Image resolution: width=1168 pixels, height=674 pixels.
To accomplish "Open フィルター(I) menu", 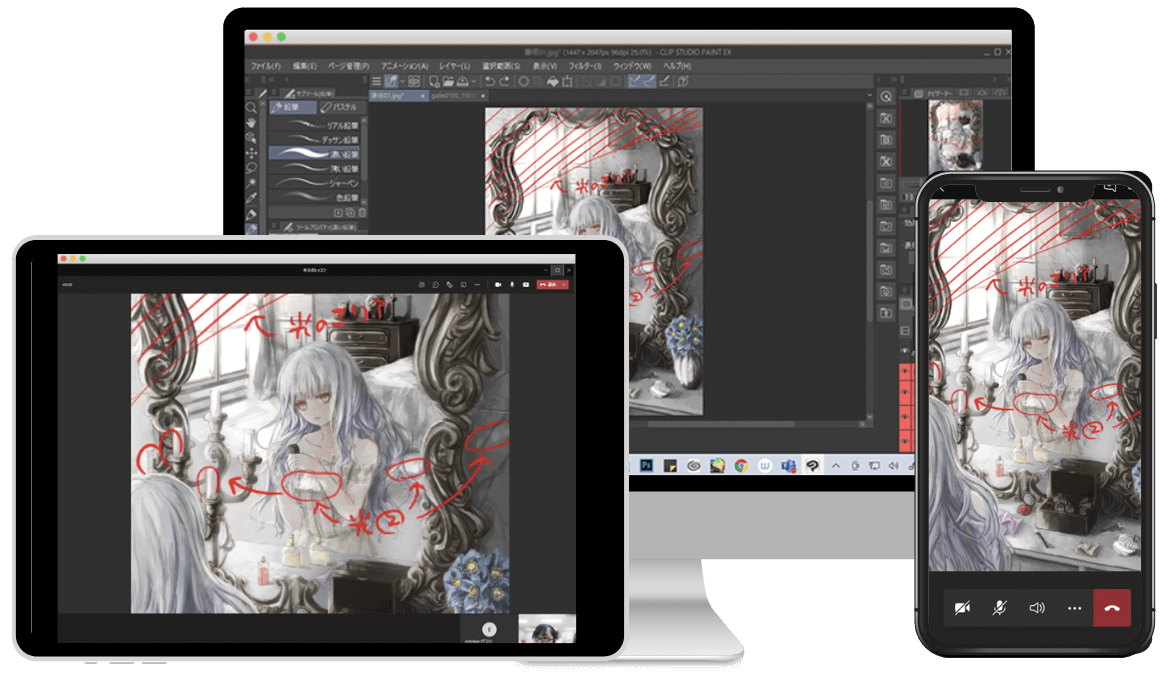I will (585, 66).
